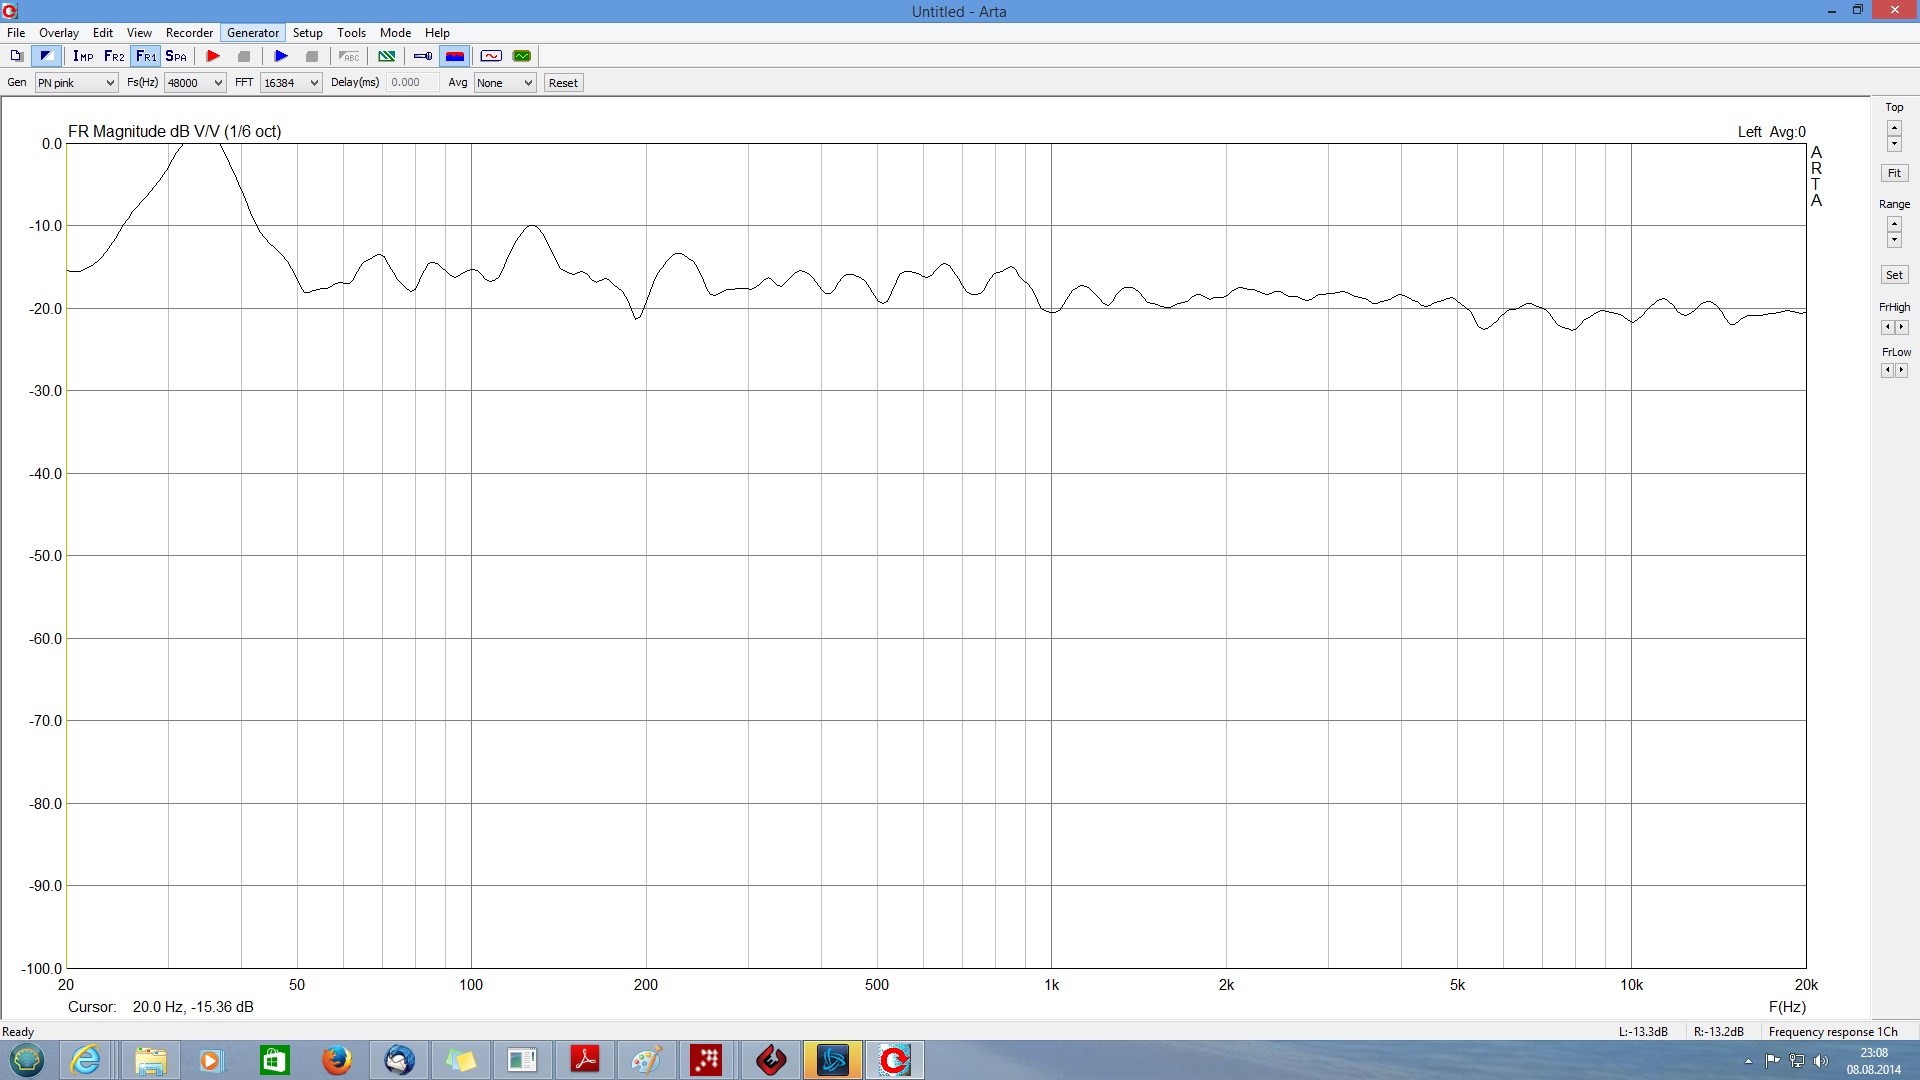This screenshot has width=1920, height=1080.
Task: Open the Generator menu
Action: point(253,33)
